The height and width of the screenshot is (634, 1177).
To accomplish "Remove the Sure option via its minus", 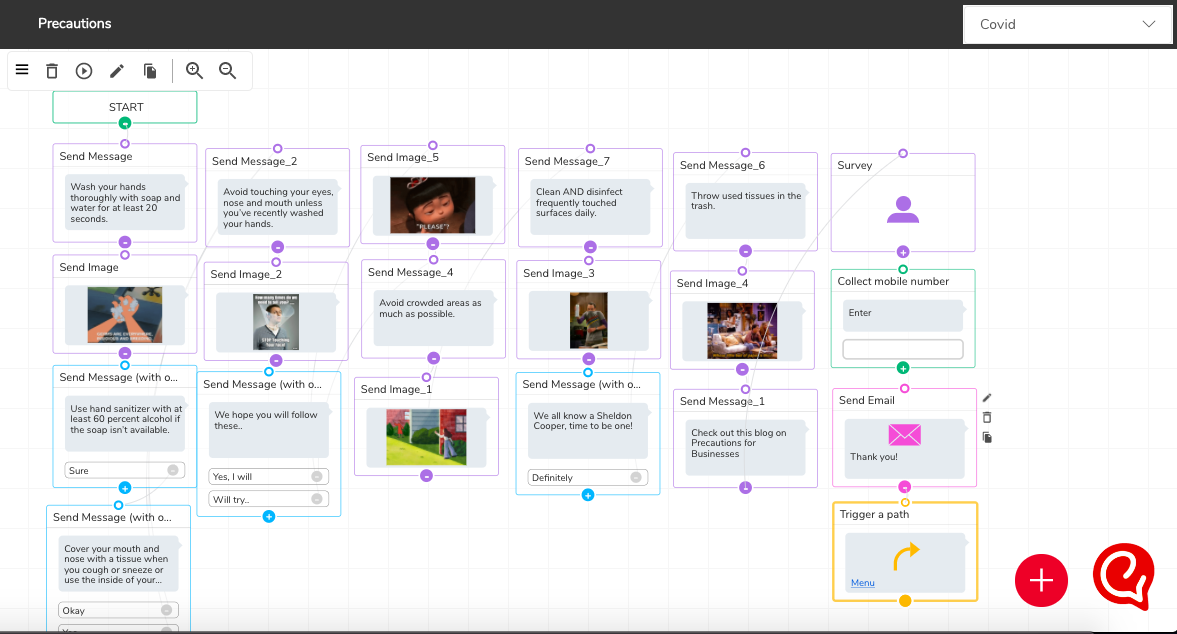I will (x=173, y=470).
